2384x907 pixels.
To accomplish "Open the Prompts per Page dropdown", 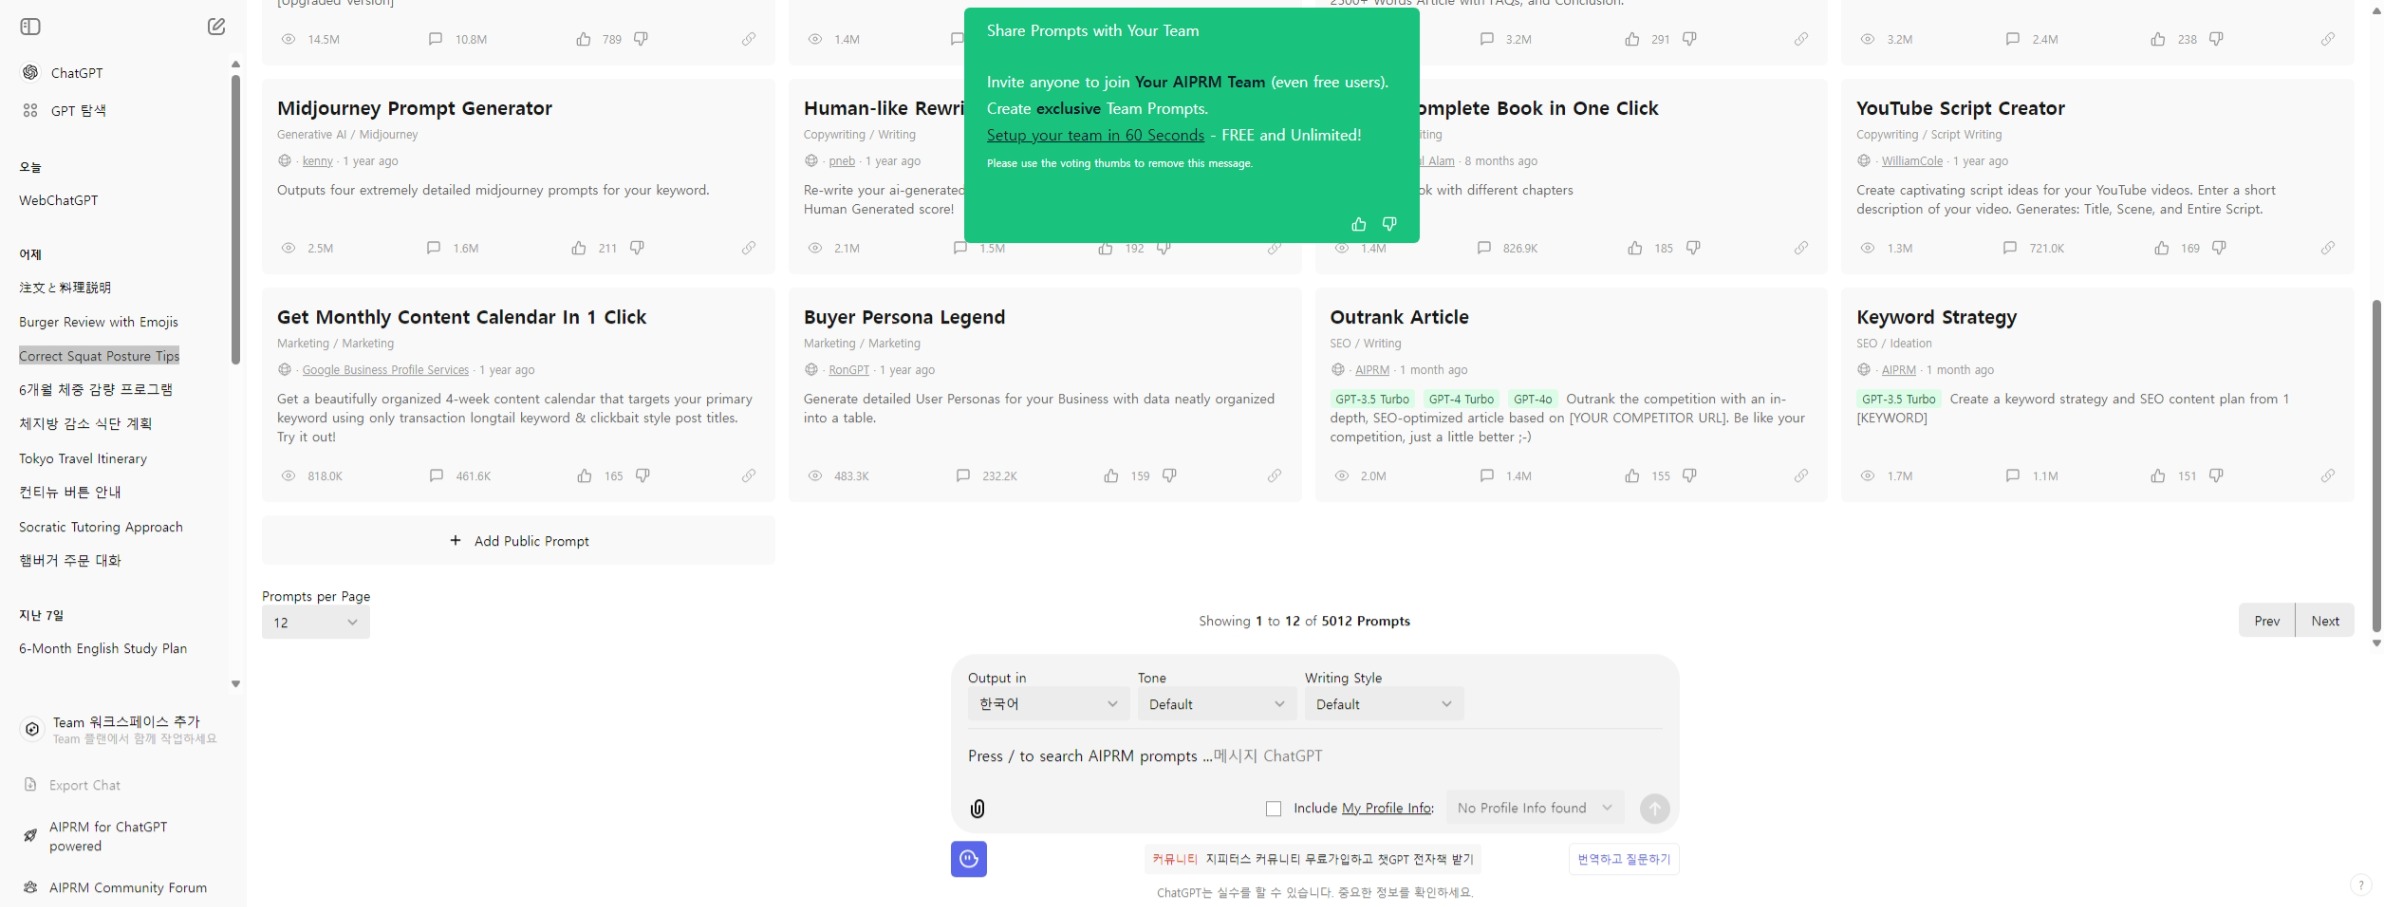I will coord(316,622).
